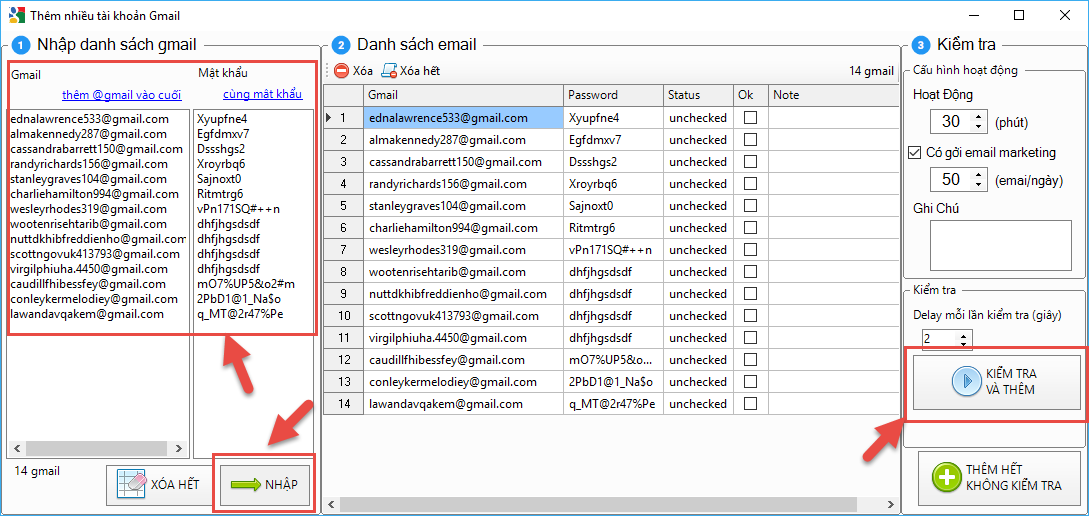This screenshot has height=516, width=1089.
Task: Check Ok box for stanleygraves104@gmail.com row
Action: pyautogui.click(x=750, y=206)
